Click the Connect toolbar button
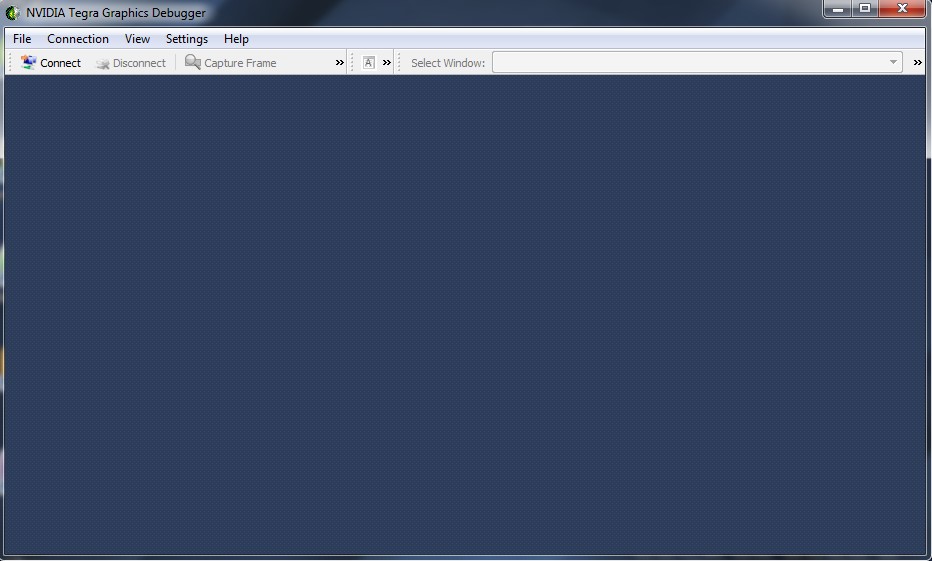Screen dimensions: 932x561 point(51,62)
